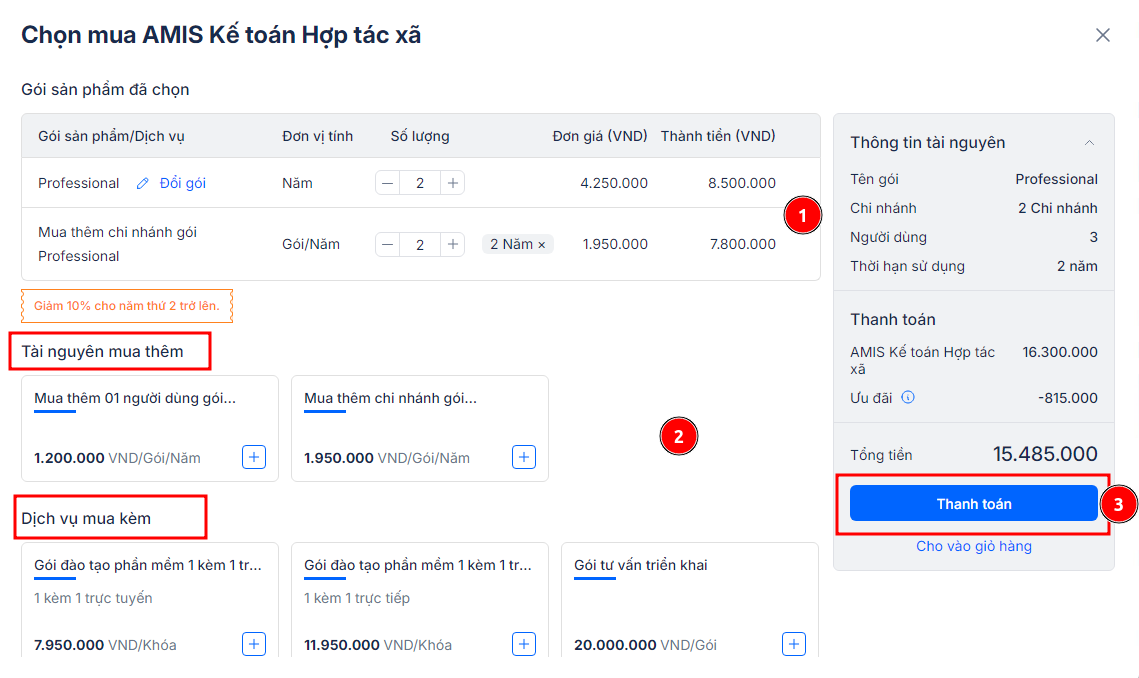Click the Thời hạn sử dụng label
This screenshot has height=678, width=1139.
tap(907, 267)
